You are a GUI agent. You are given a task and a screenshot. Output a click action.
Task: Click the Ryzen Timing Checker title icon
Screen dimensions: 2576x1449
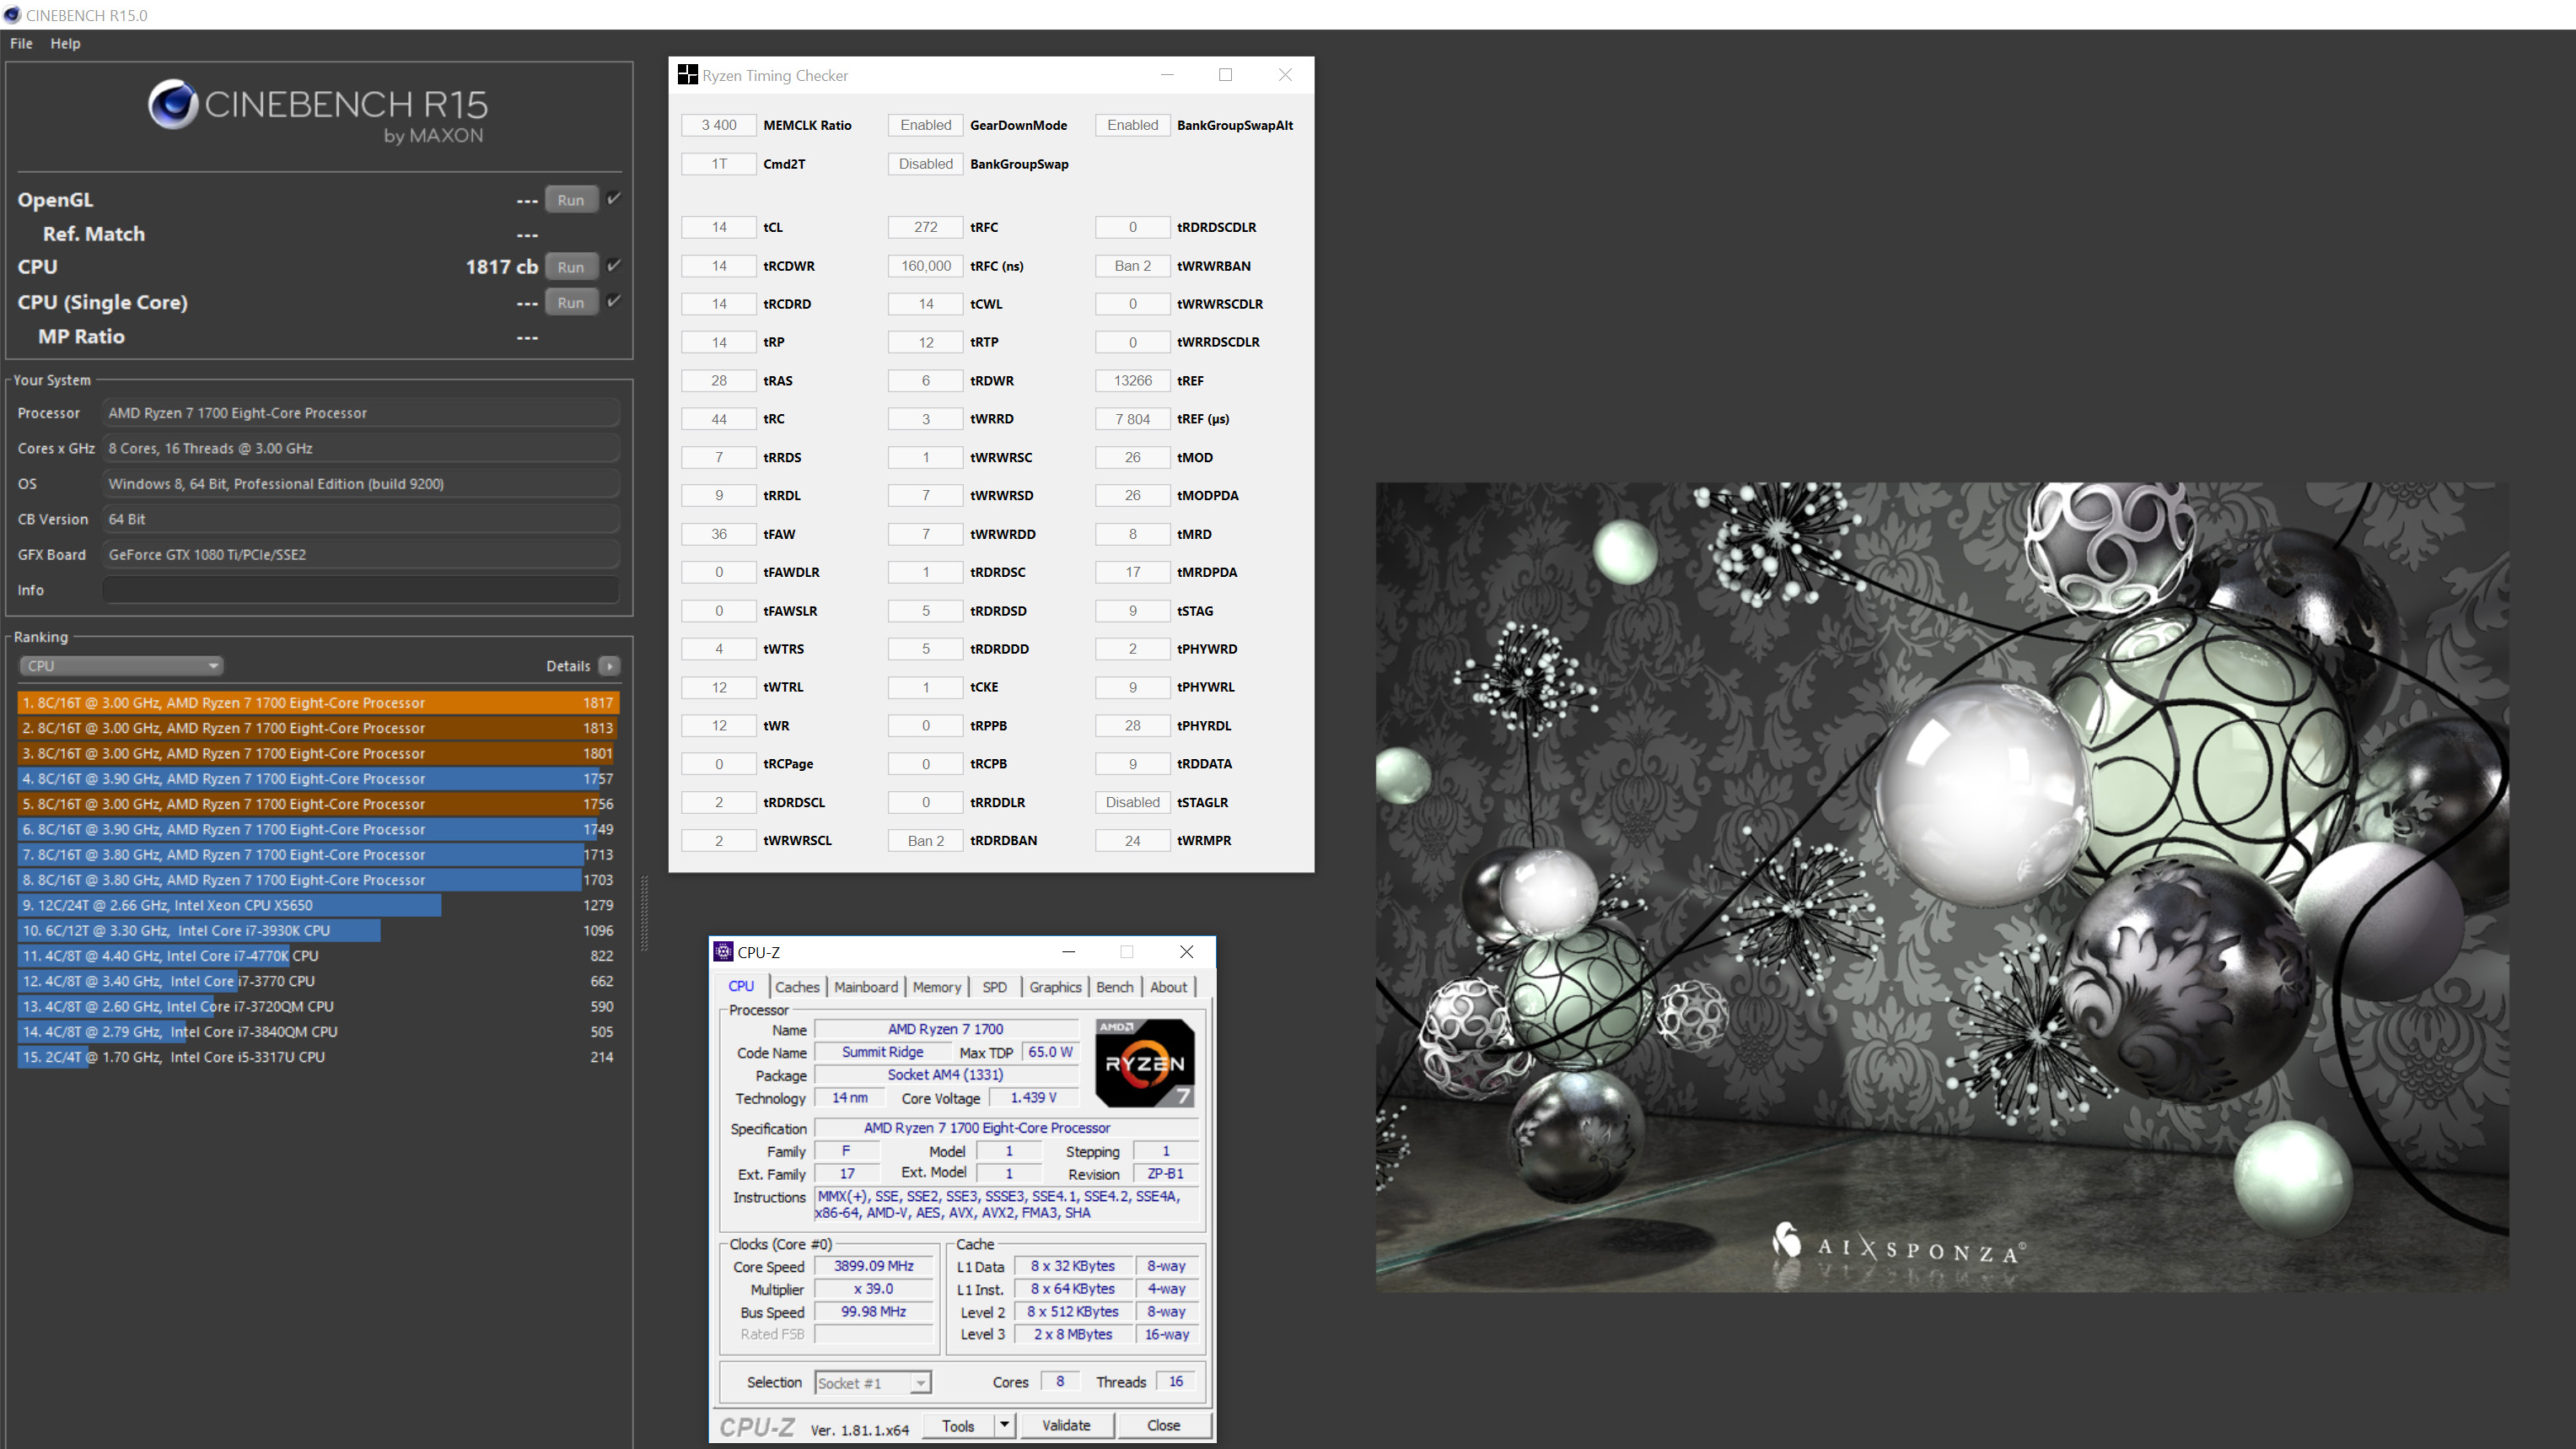pos(687,75)
